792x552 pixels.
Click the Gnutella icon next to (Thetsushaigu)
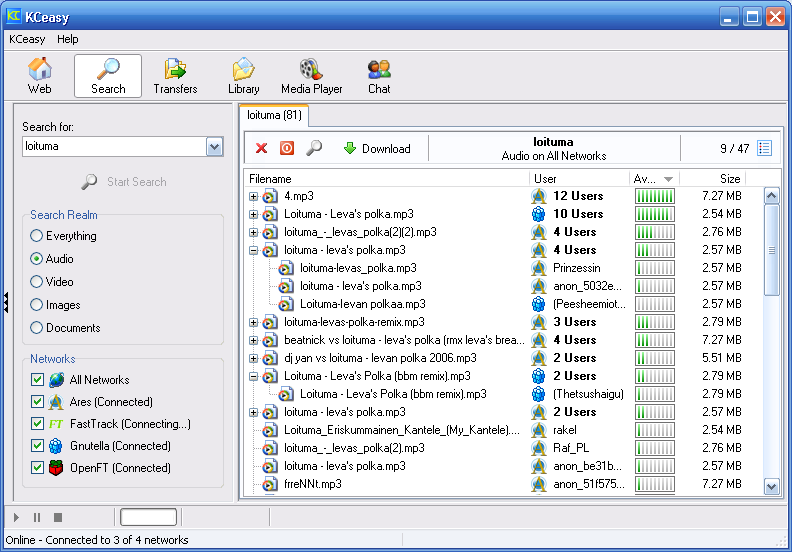click(x=539, y=394)
